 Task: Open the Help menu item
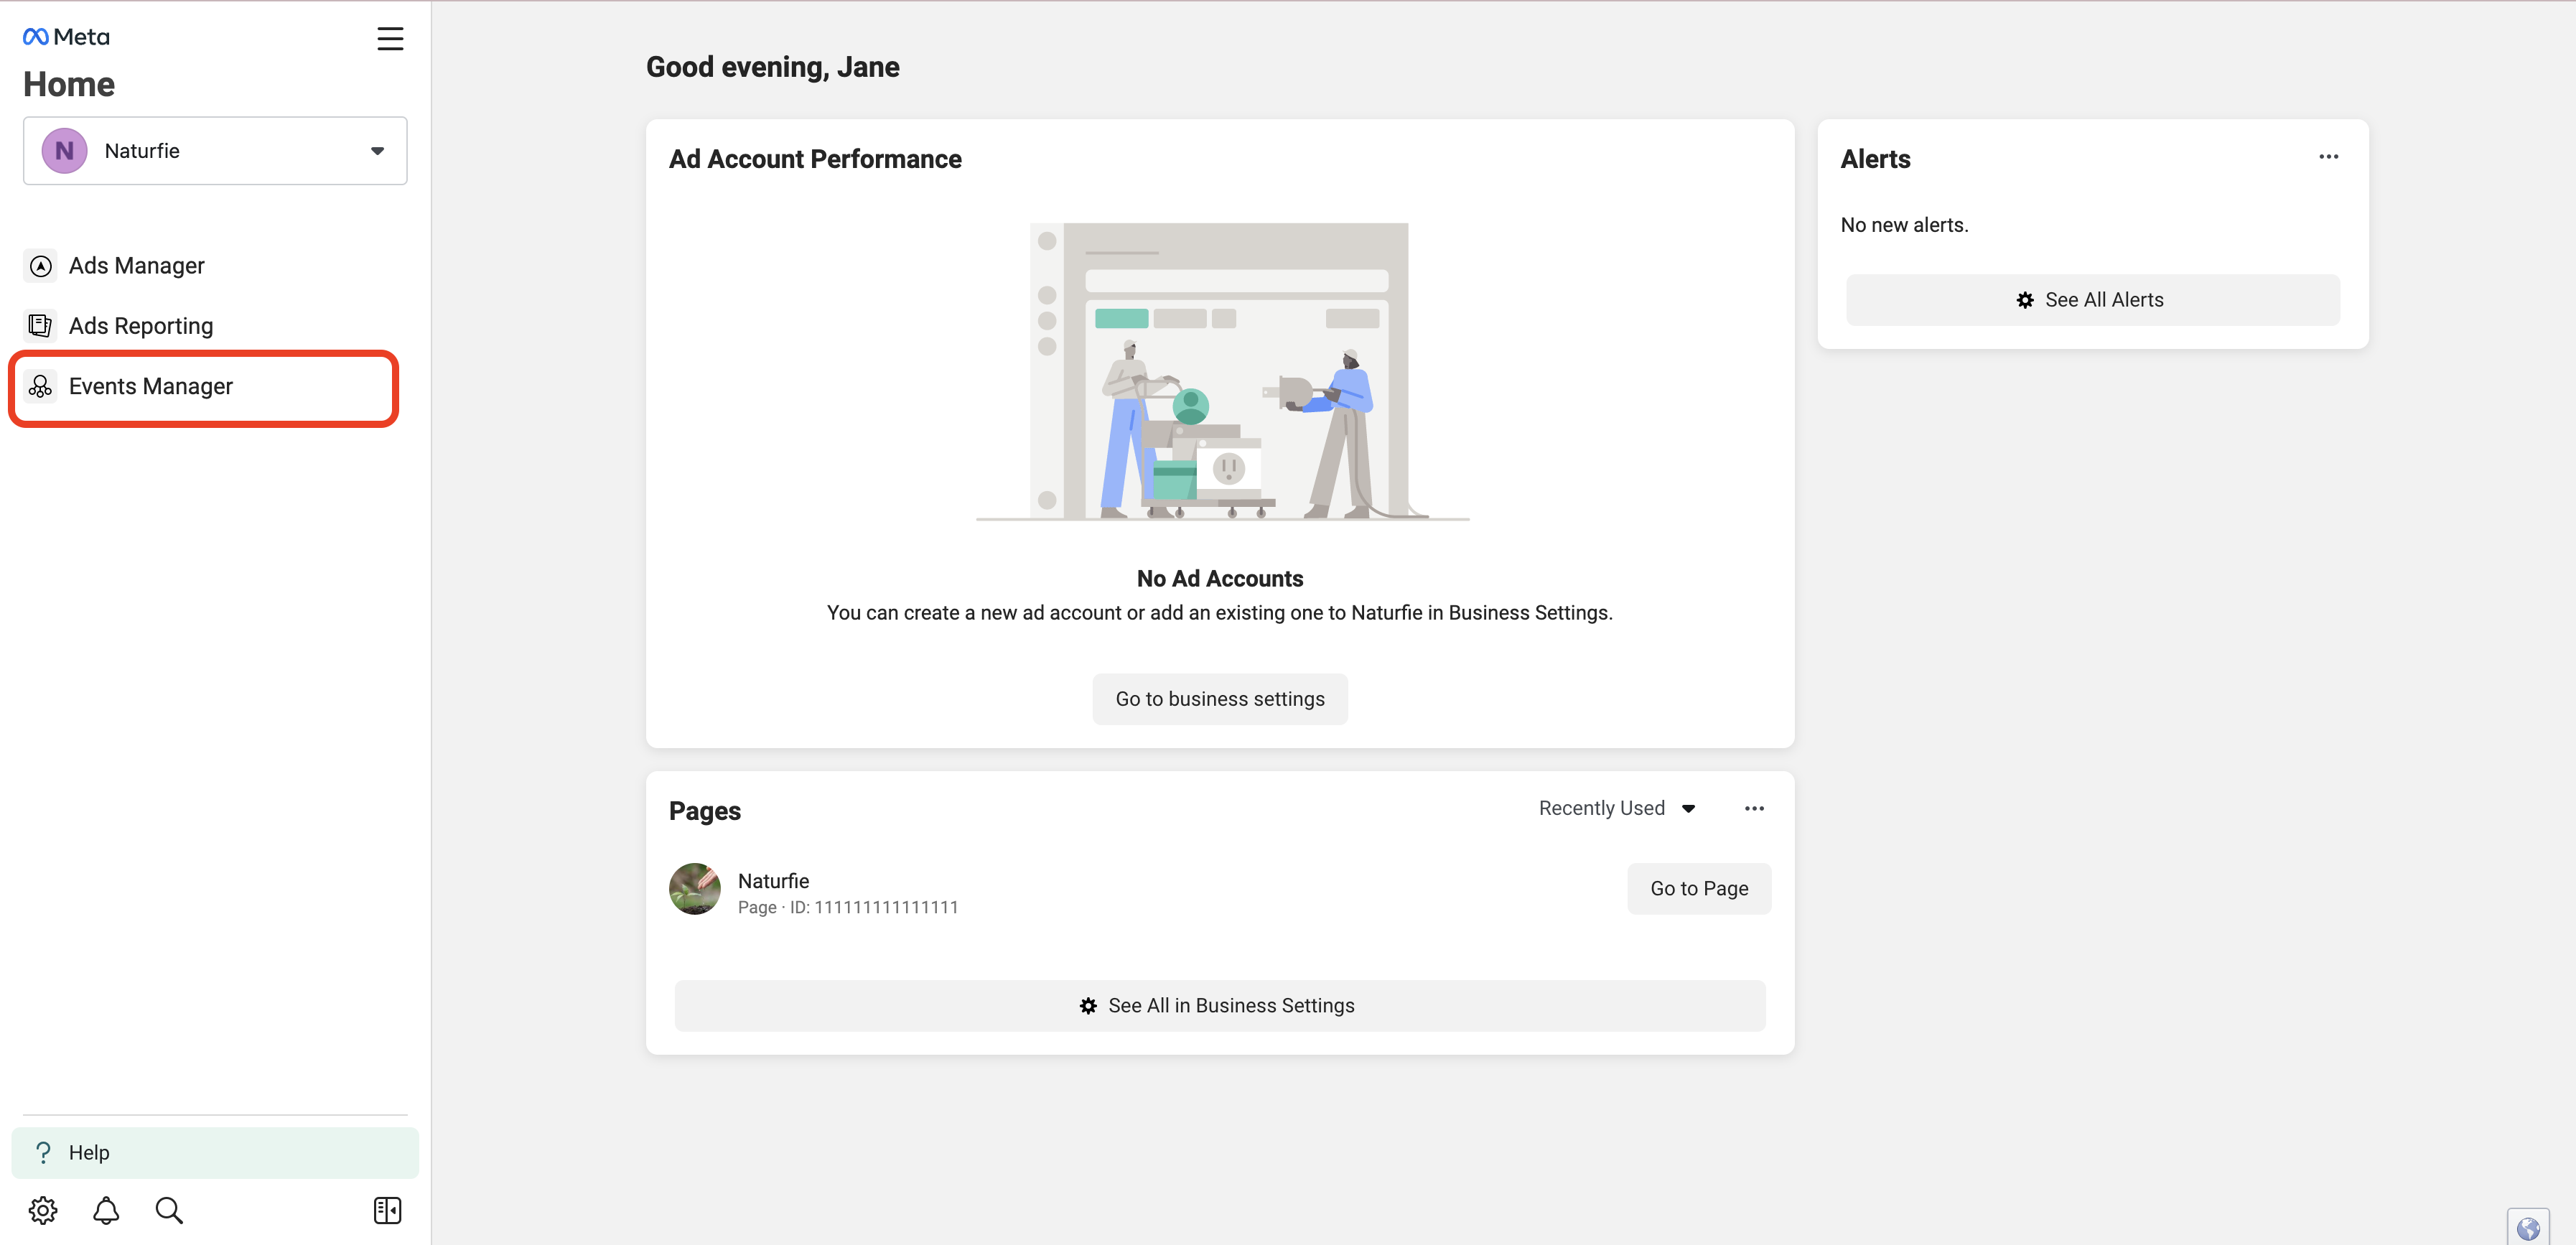click(x=215, y=1153)
